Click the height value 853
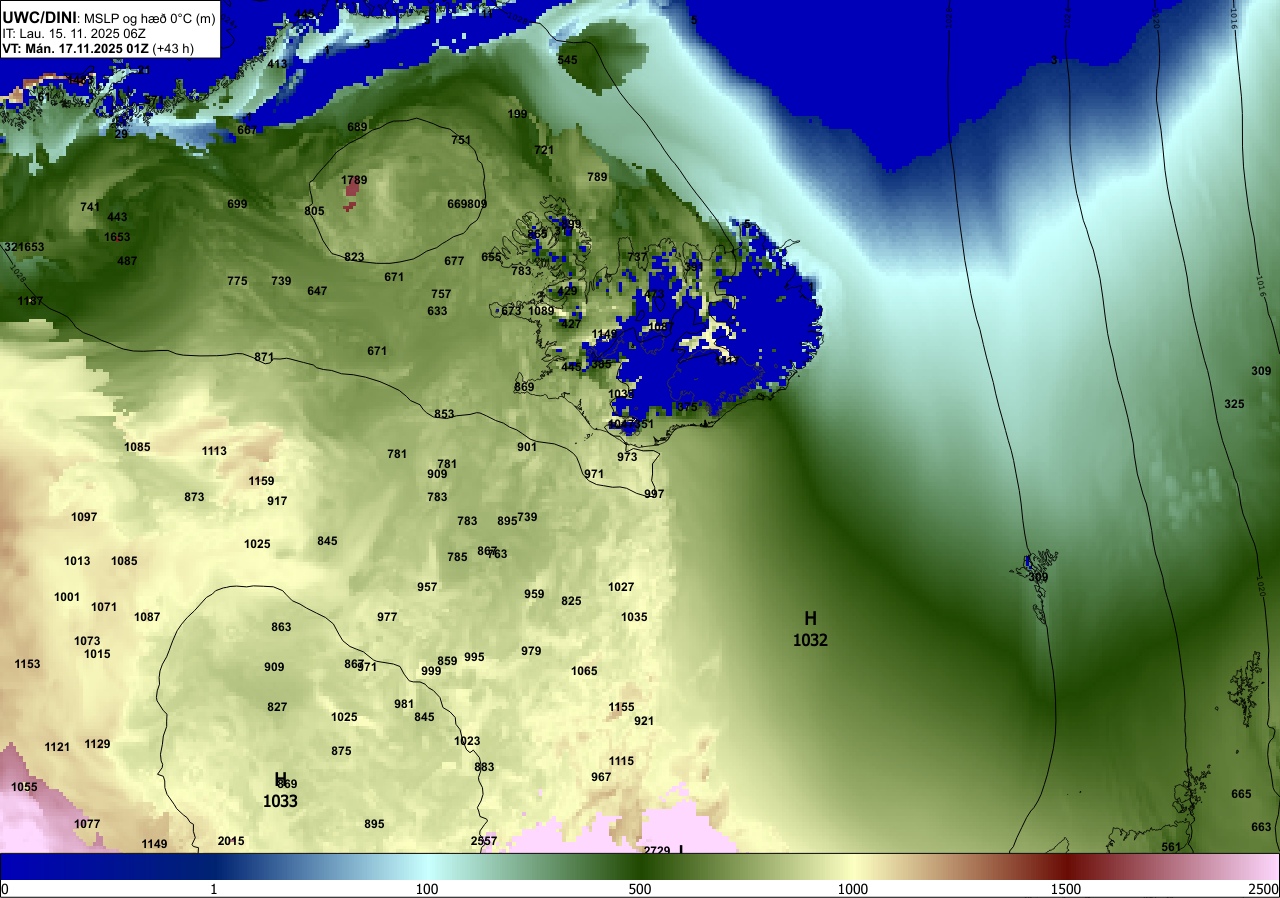Image resolution: width=1280 pixels, height=898 pixels. click(x=444, y=414)
